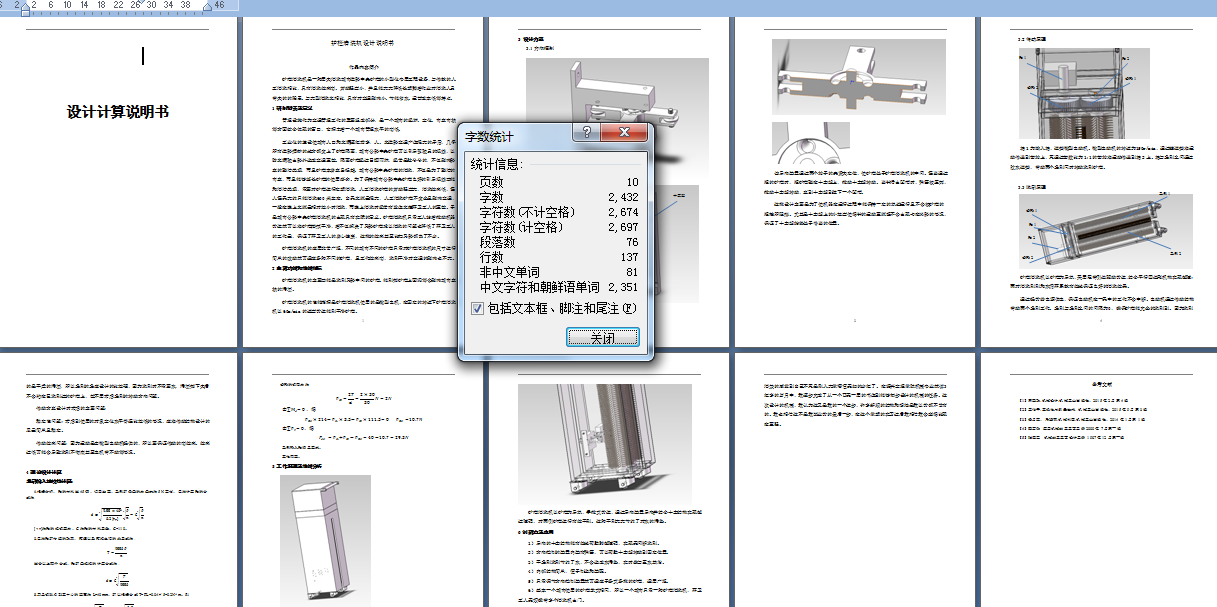Uncheck 包括文本框、脚注和尾注 checkbox
Viewport: 1217px width, 607px height.
point(477,308)
